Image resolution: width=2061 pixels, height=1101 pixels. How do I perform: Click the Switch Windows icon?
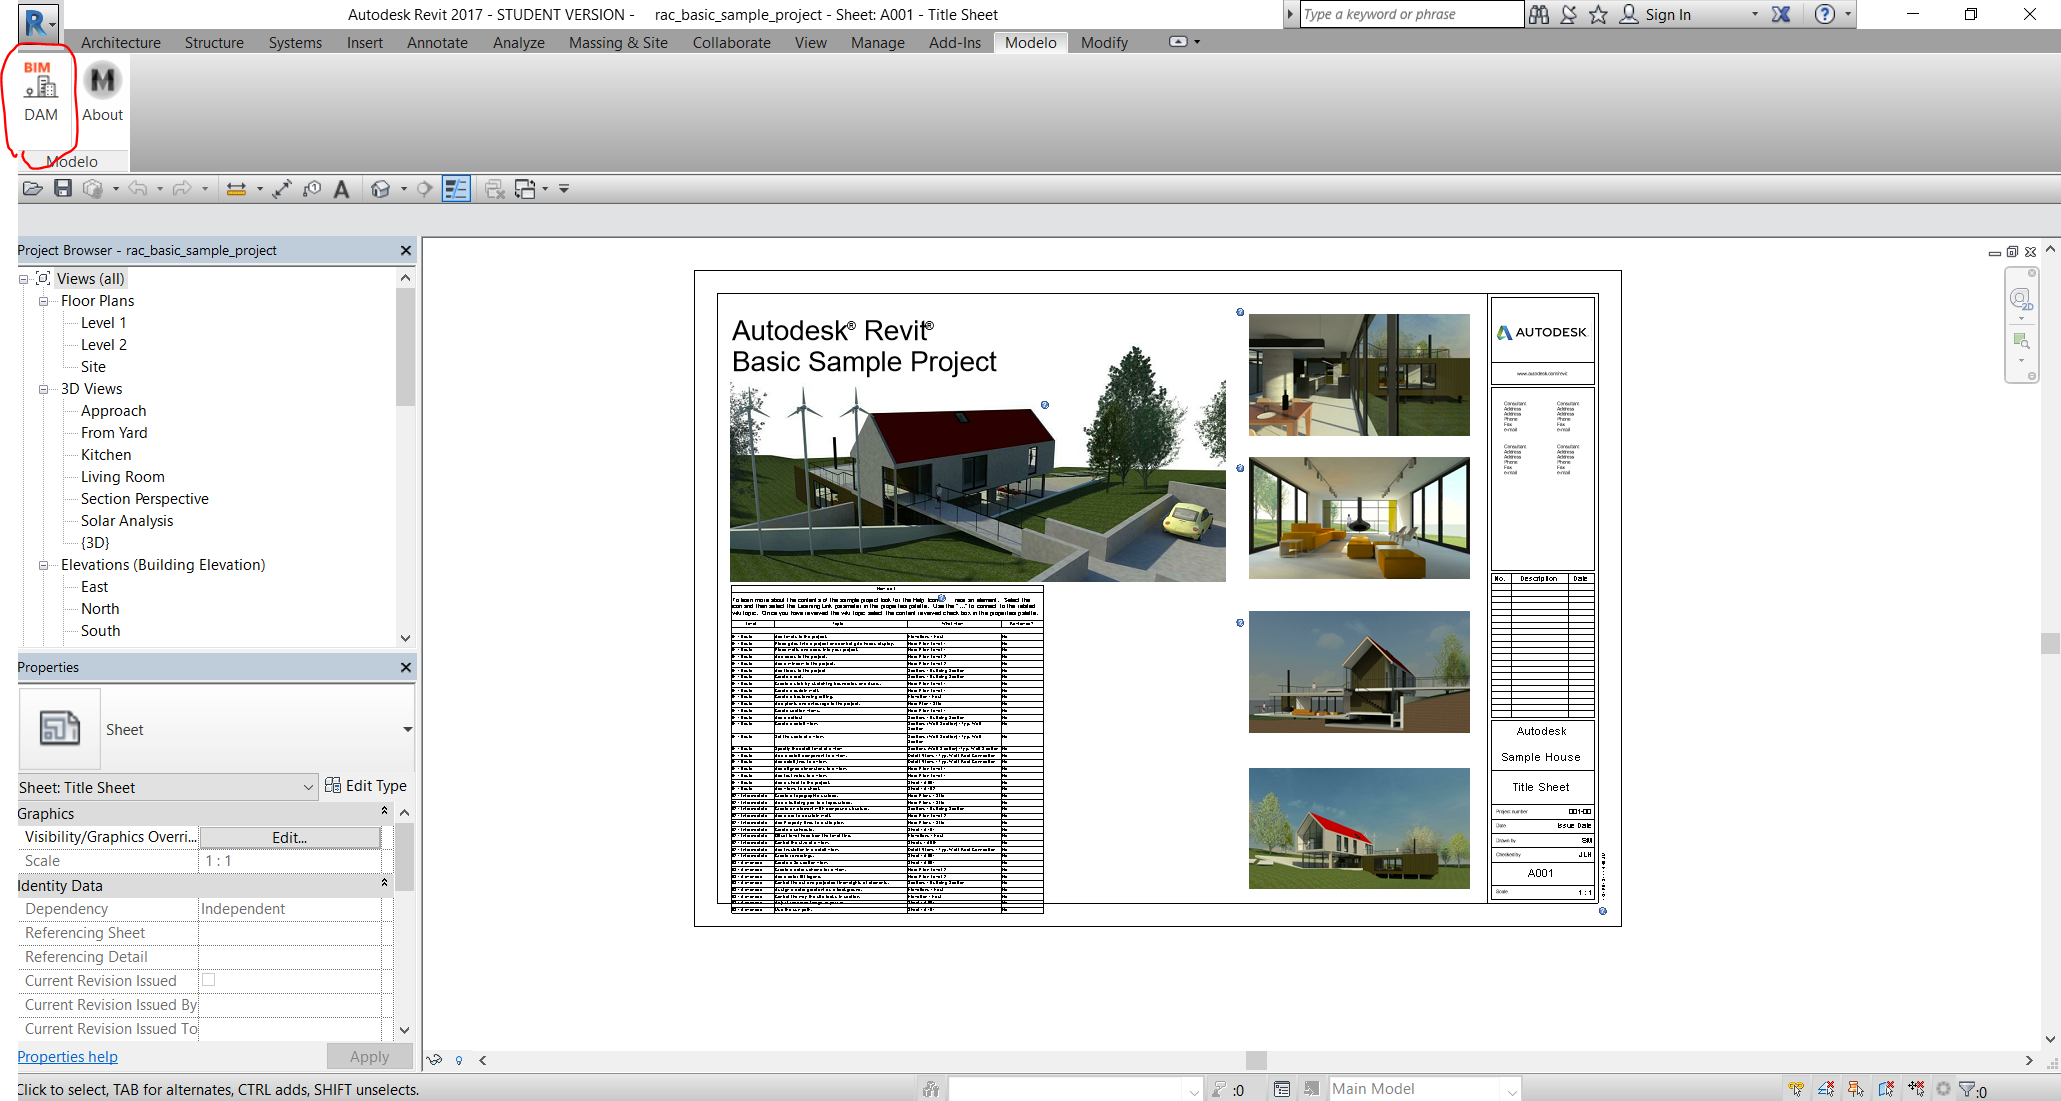(525, 188)
